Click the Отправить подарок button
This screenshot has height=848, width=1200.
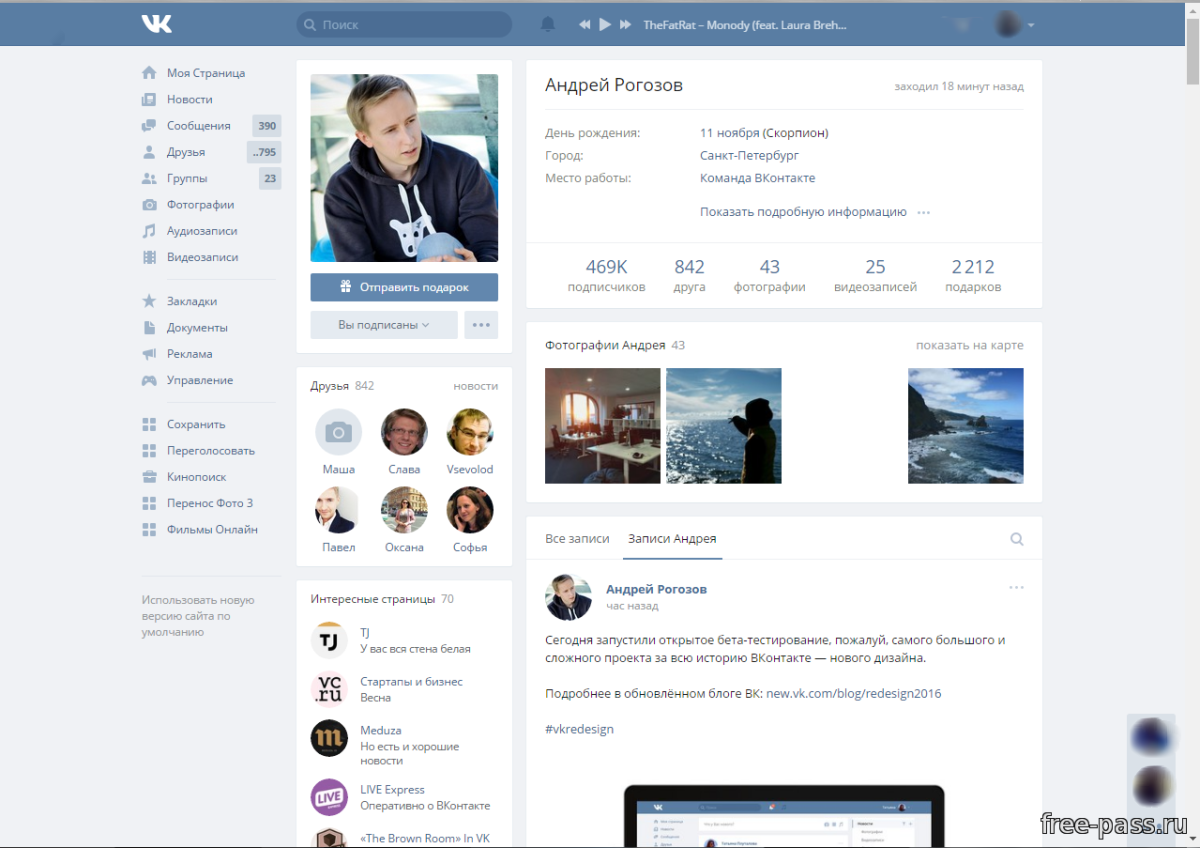tap(403, 286)
